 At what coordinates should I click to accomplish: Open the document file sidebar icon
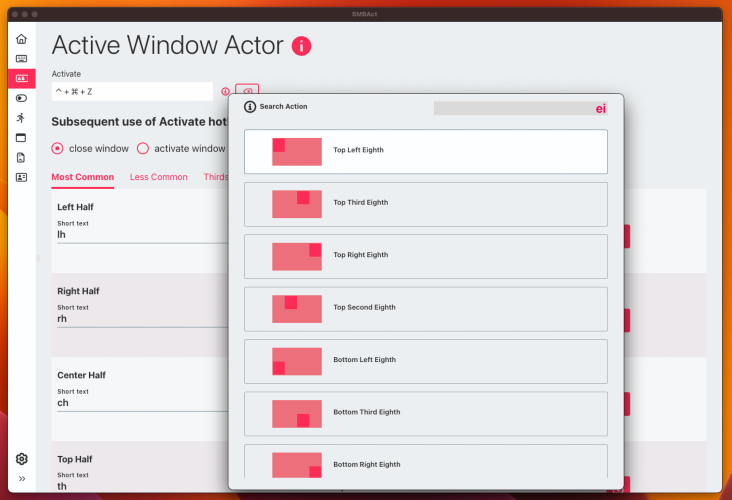click(21, 157)
